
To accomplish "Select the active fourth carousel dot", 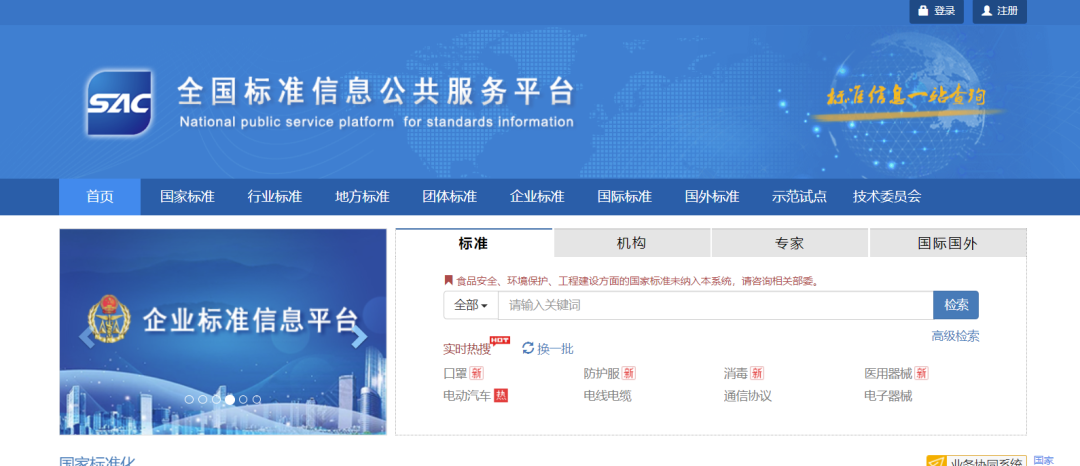I will 229,399.
